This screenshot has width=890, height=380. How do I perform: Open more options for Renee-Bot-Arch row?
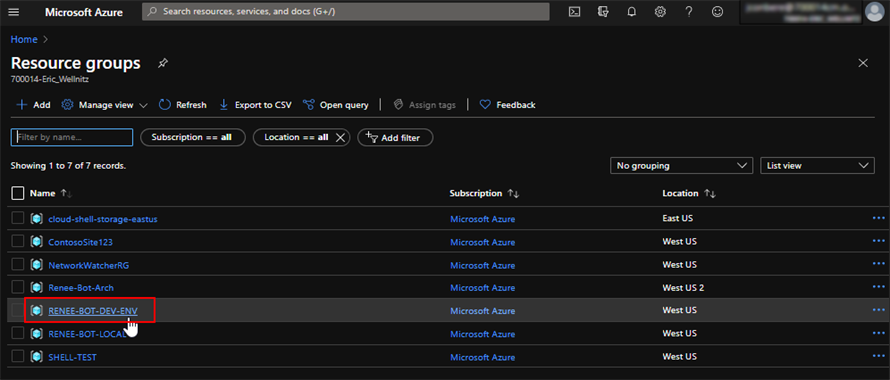(878, 287)
